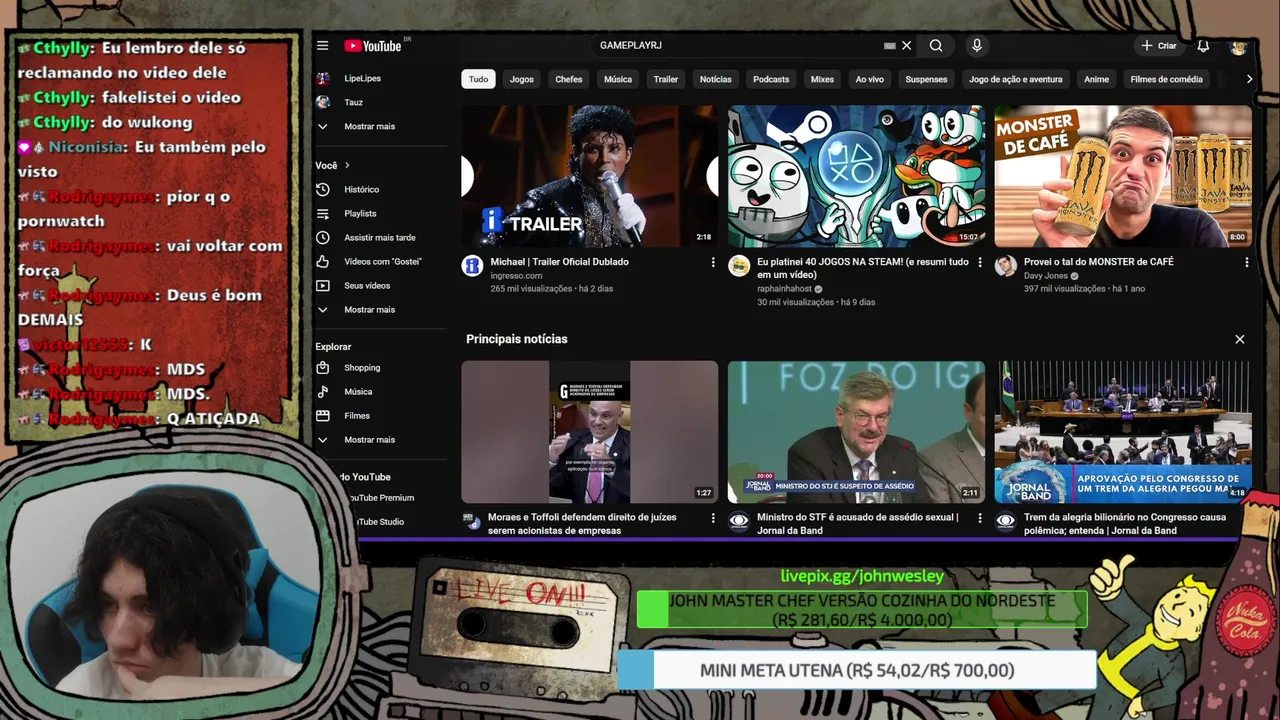Start voice search with the microphone
Screen dimensions: 1280x720
coord(977,46)
